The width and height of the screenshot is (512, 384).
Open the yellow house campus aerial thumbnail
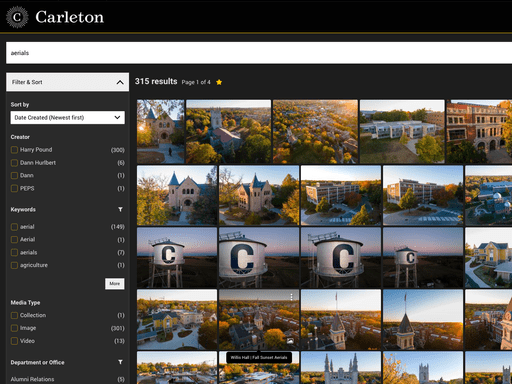click(x=177, y=320)
